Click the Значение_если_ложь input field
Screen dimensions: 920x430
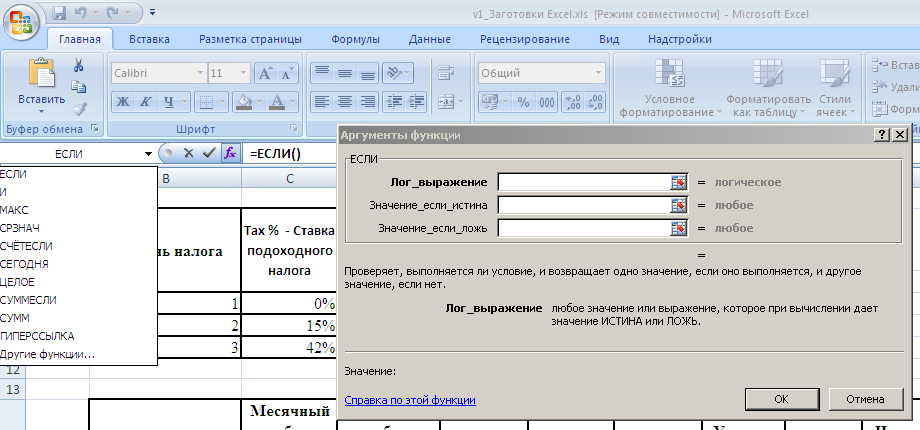[x=584, y=228]
